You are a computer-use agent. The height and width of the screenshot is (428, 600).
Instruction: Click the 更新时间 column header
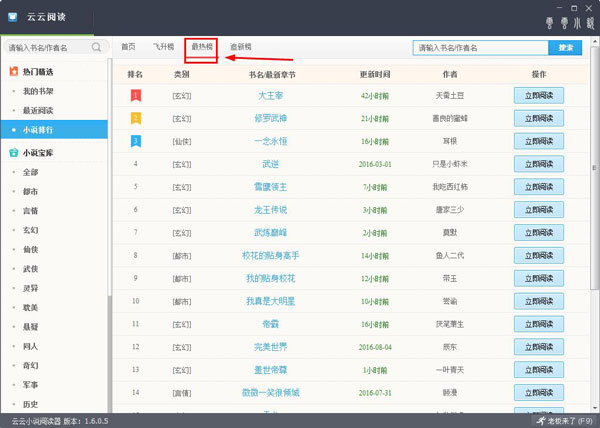(x=375, y=74)
